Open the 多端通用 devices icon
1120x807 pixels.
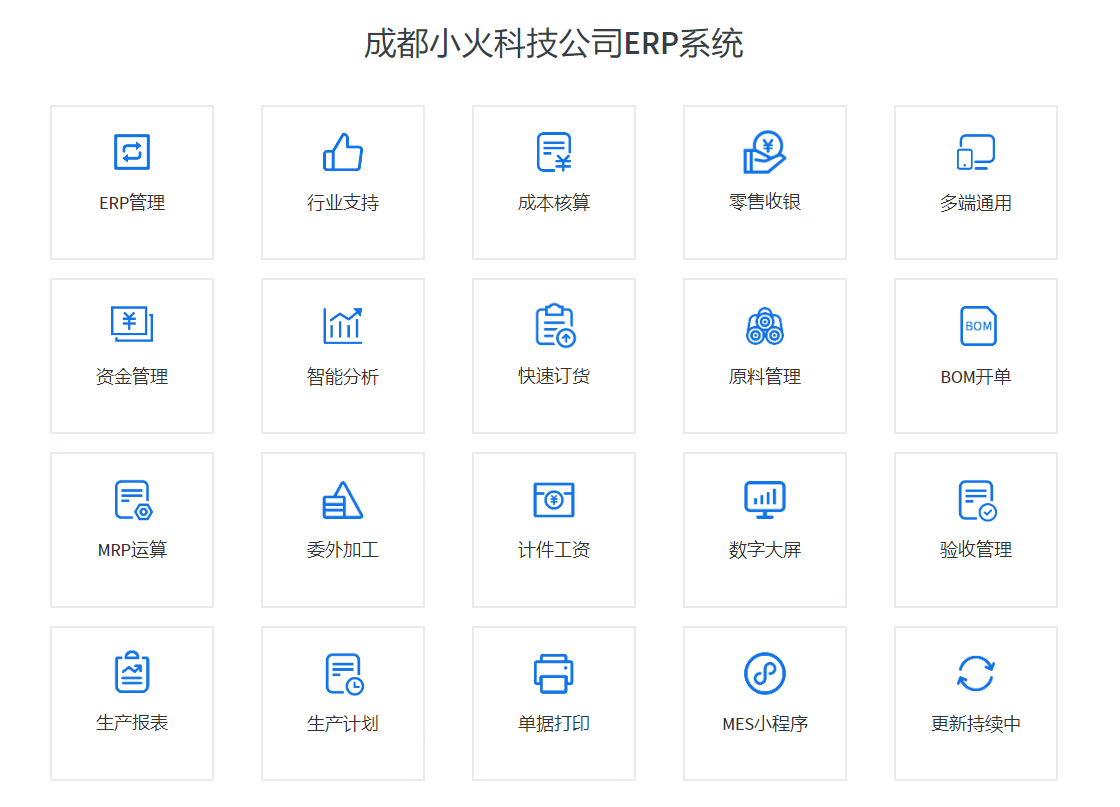976,152
